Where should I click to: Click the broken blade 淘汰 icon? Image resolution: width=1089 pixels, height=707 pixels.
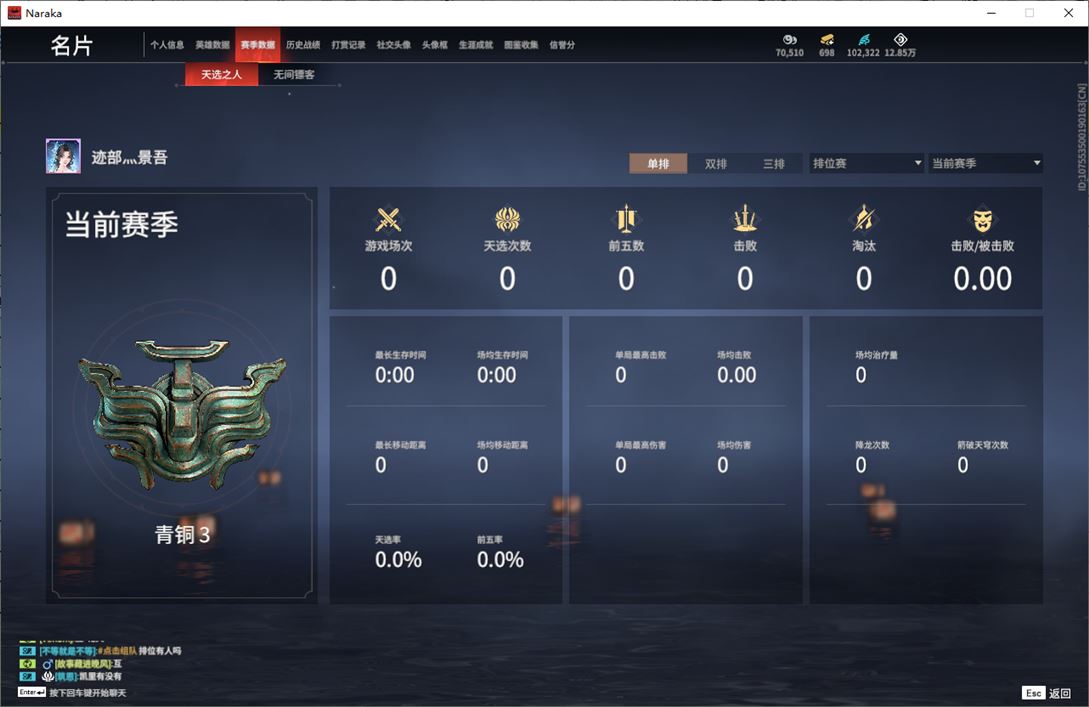(x=864, y=219)
